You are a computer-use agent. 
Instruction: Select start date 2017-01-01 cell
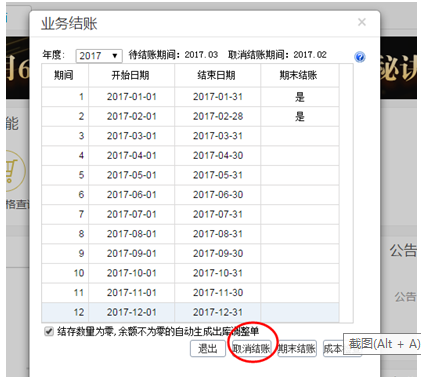(x=131, y=97)
